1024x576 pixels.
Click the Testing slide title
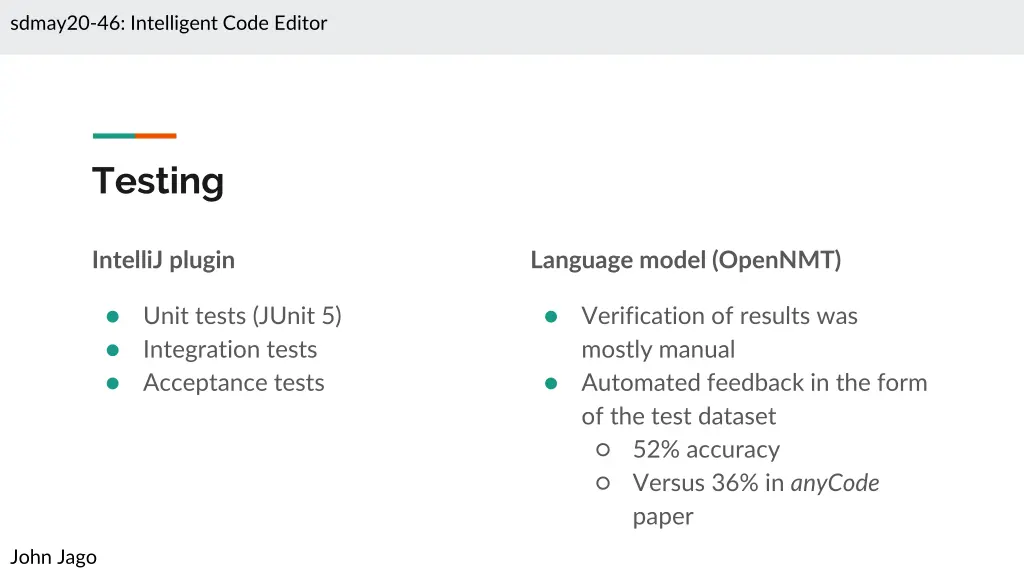click(x=158, y=181)
